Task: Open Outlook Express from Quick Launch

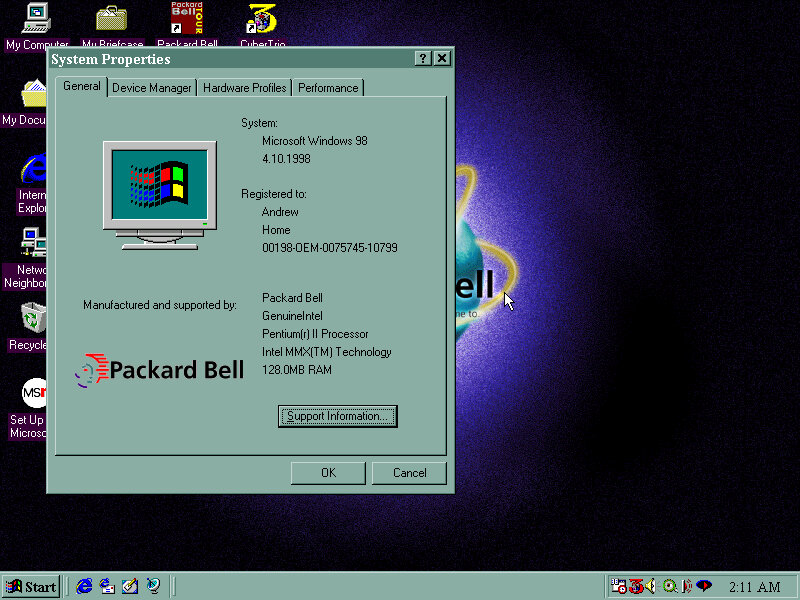Action: pos(107,586)
